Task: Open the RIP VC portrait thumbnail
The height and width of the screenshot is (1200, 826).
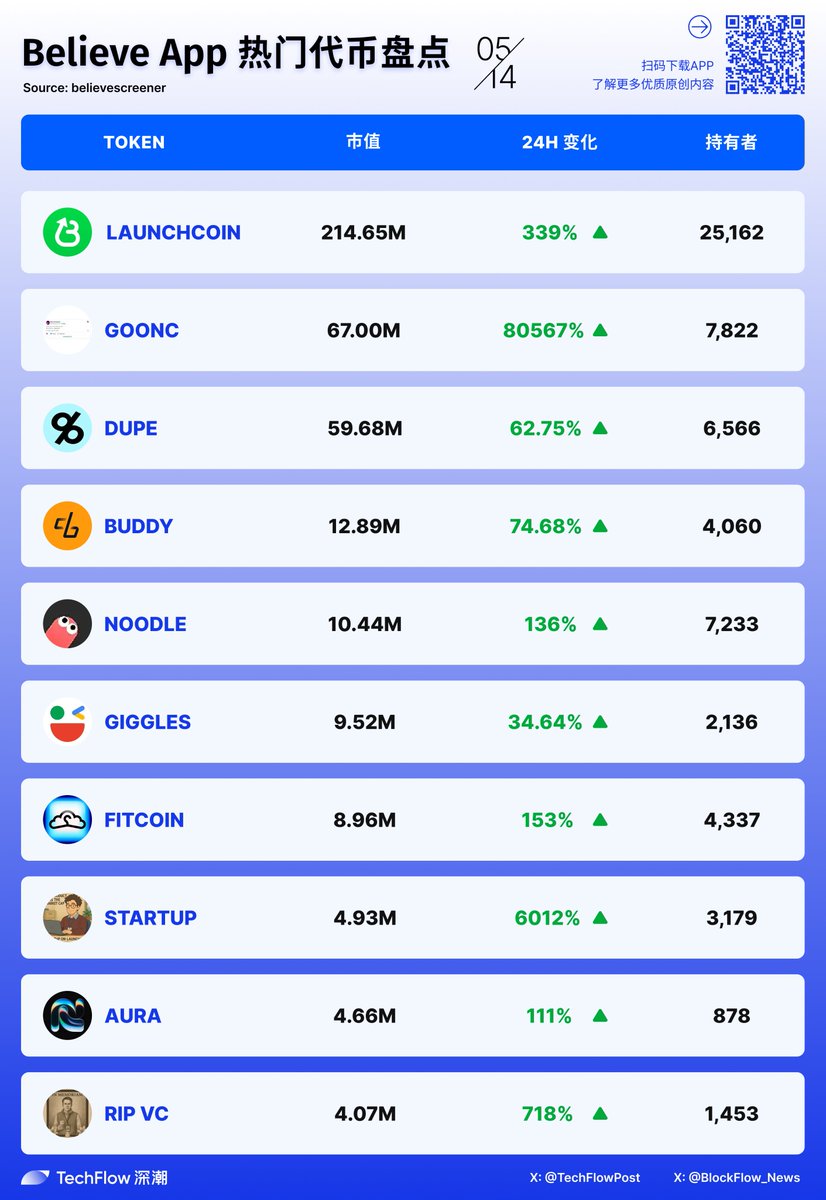Action: (67, 1114)
